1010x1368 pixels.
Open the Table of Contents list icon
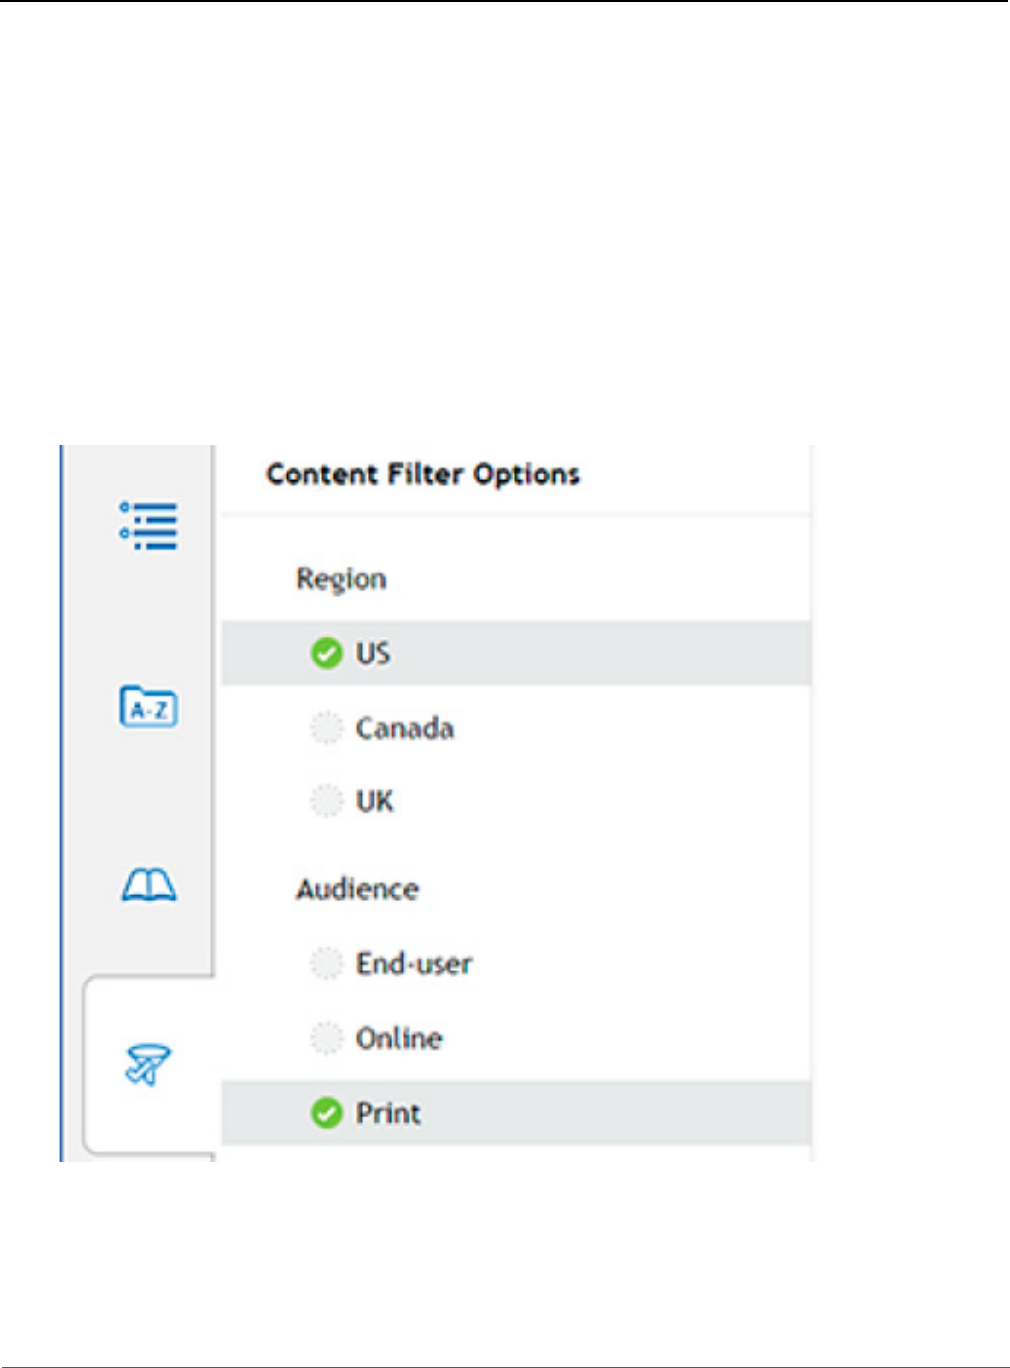[149, 526]
